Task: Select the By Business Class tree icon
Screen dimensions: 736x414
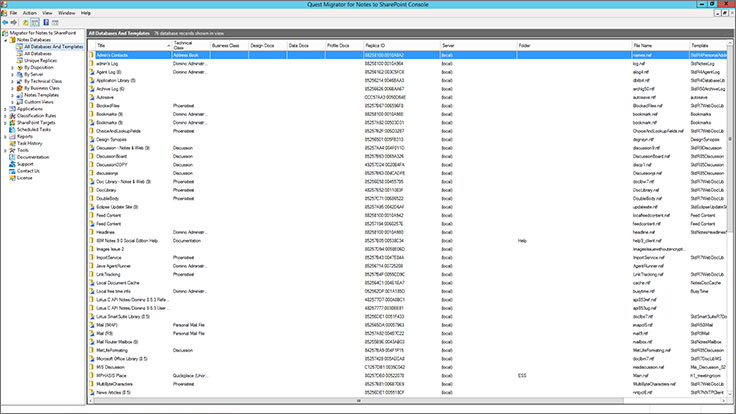Action: [20, 88]
